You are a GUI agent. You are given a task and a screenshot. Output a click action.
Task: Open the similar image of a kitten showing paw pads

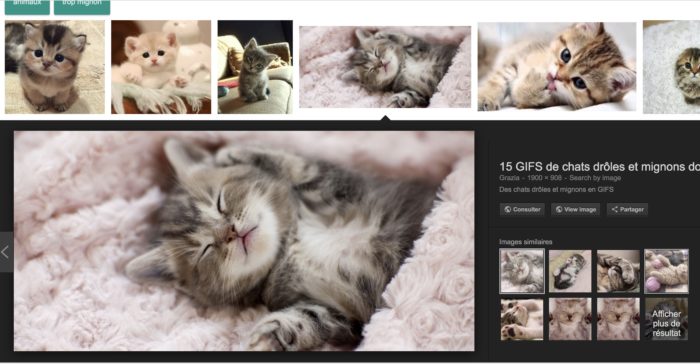coord(522,319)
